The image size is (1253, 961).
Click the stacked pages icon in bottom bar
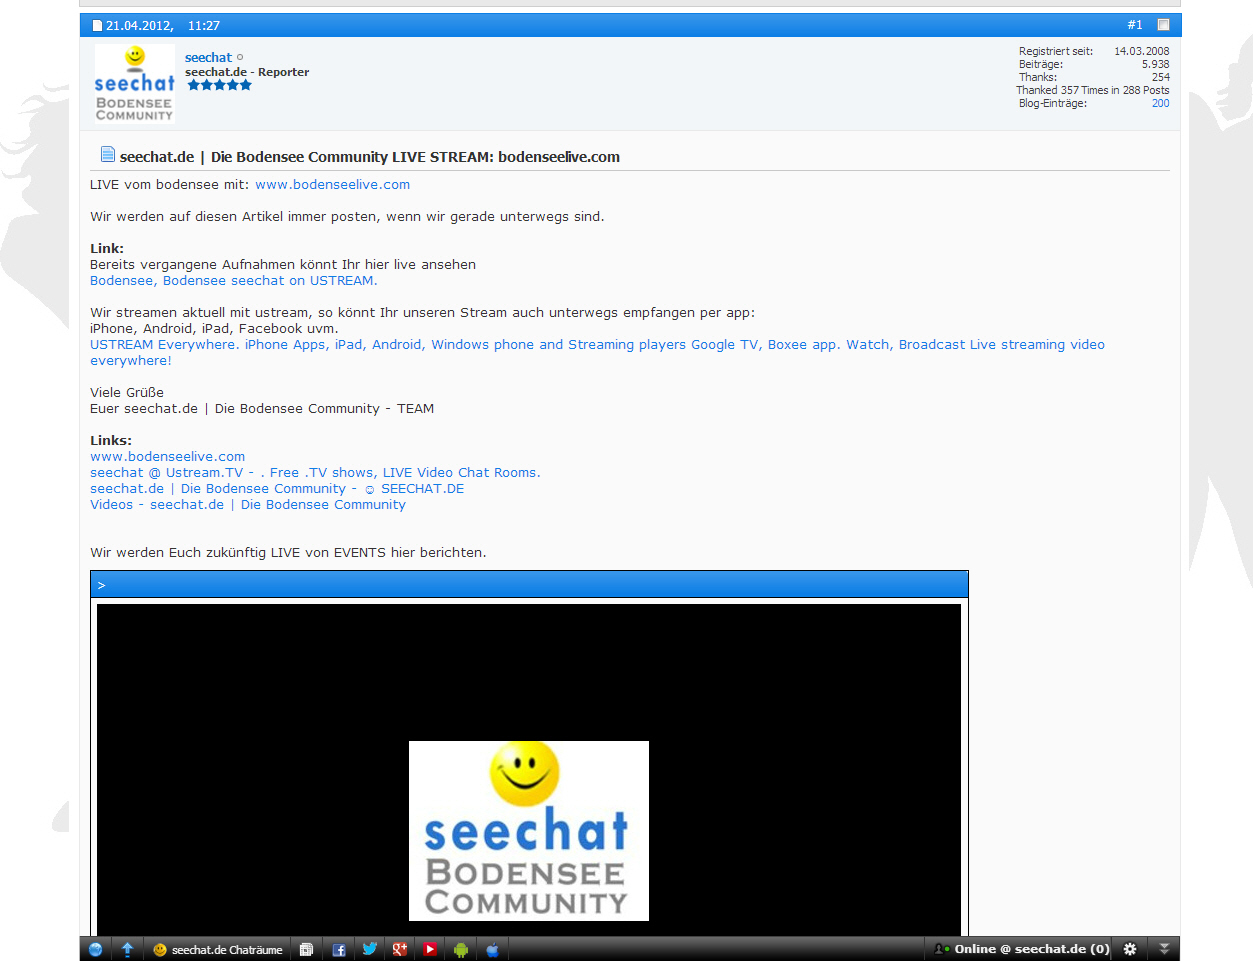click(306, 949)
